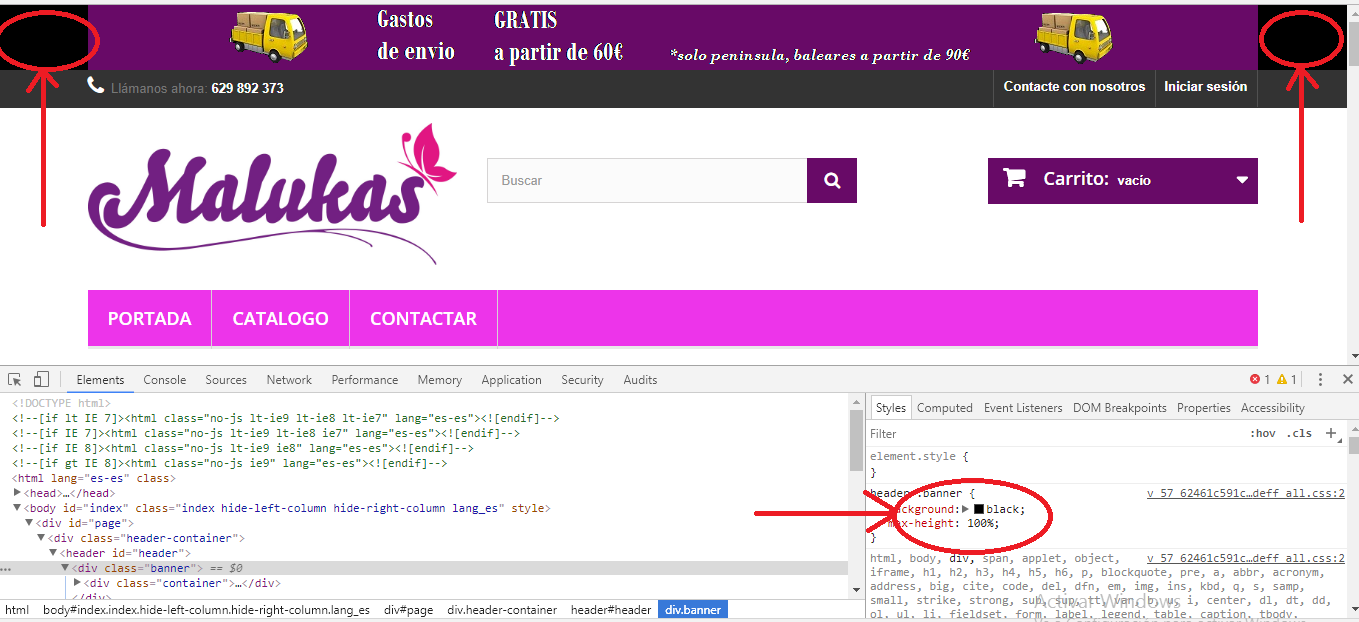The height and width of the screenshot is (622, 1359).
Task: Click the yellow warning count indicator
Action: pos(1286,380)
